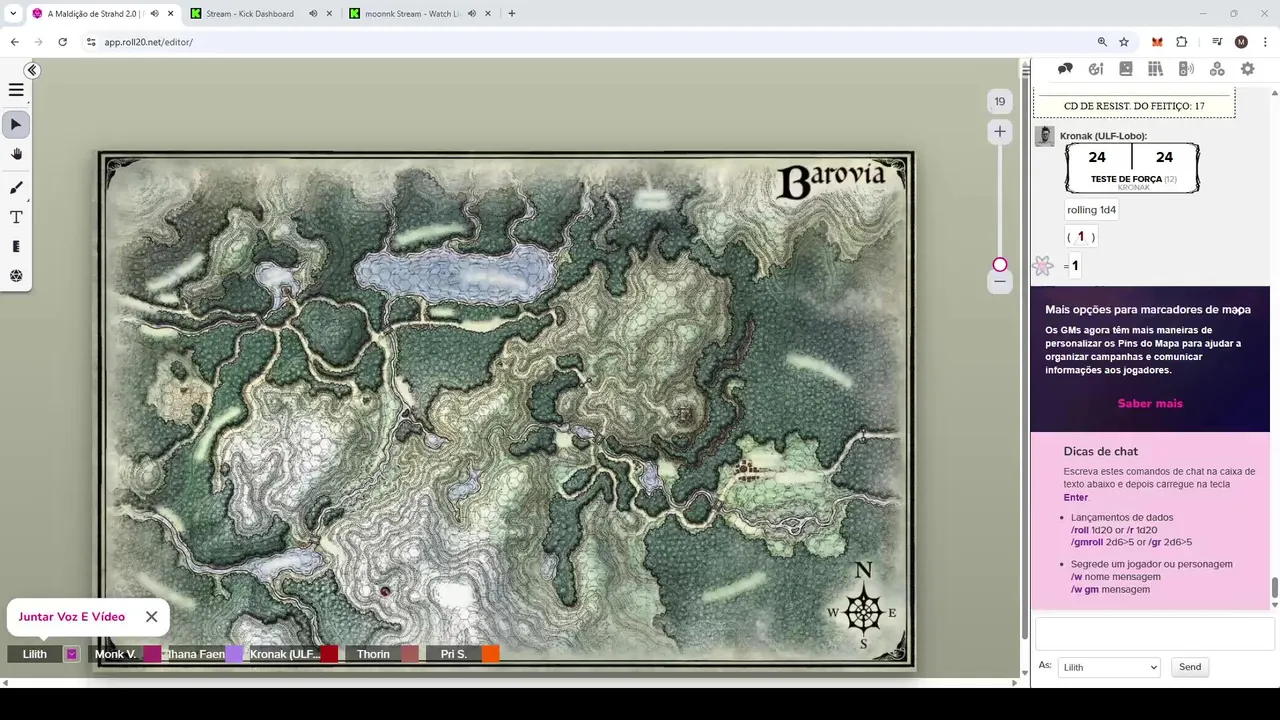
Task: Select the ruler Measure tool
Action: (x=16, y=246)
